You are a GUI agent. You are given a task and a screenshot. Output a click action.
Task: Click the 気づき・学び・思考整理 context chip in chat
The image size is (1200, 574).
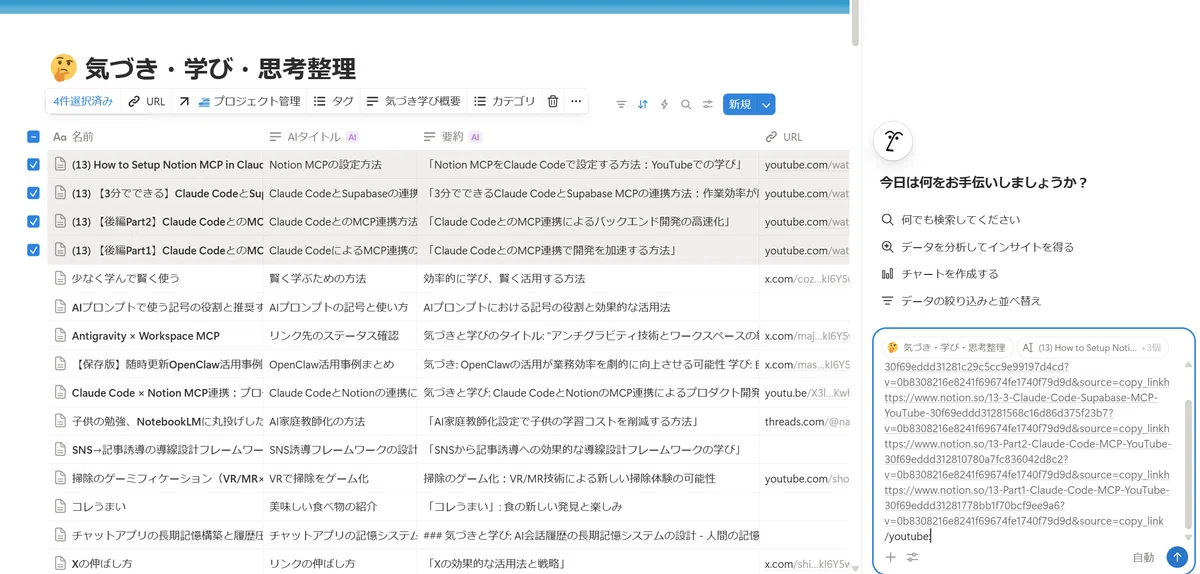945,348
